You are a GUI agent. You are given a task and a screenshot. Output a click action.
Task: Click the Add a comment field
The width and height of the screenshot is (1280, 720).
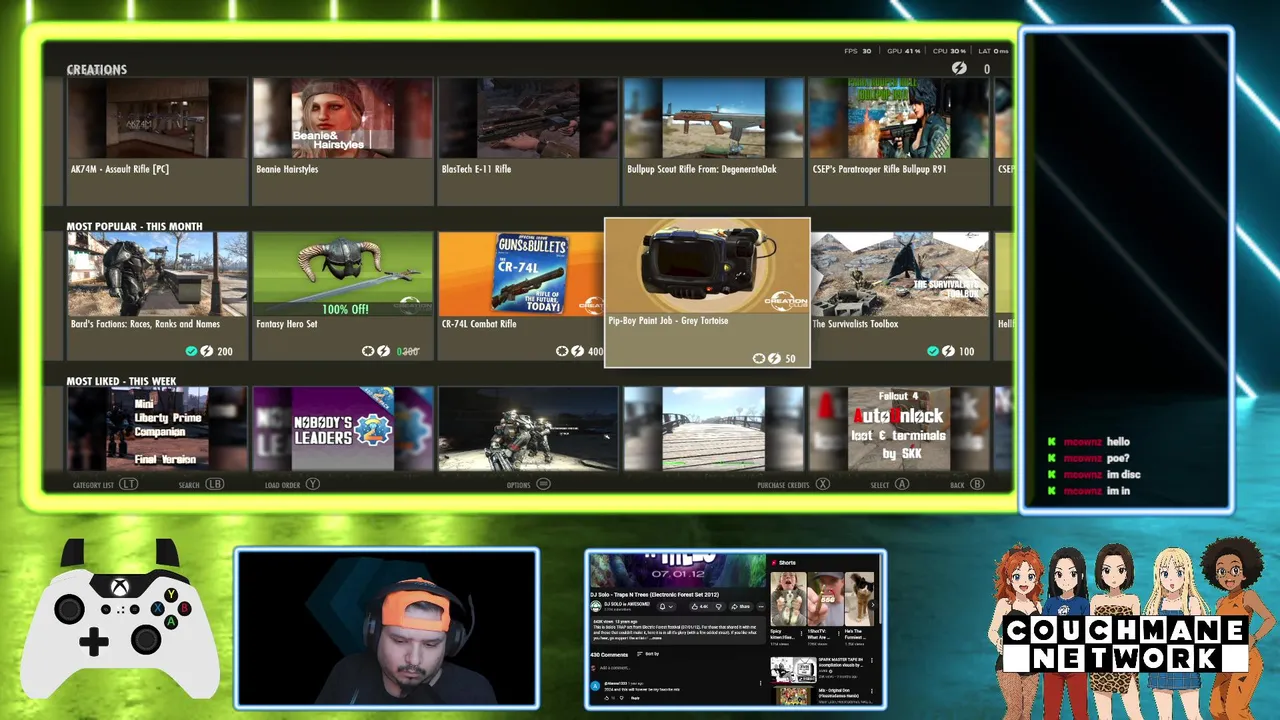click(615, 668)
